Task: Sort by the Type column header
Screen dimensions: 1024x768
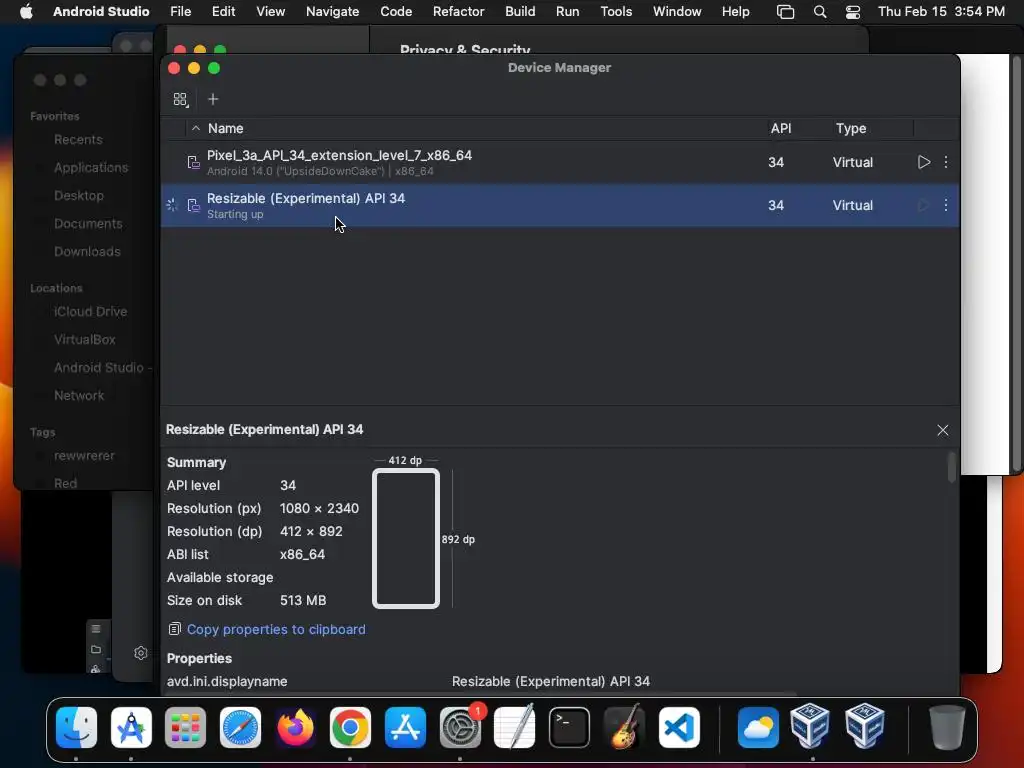Action: pyautogui.click(x=850, y=129)
